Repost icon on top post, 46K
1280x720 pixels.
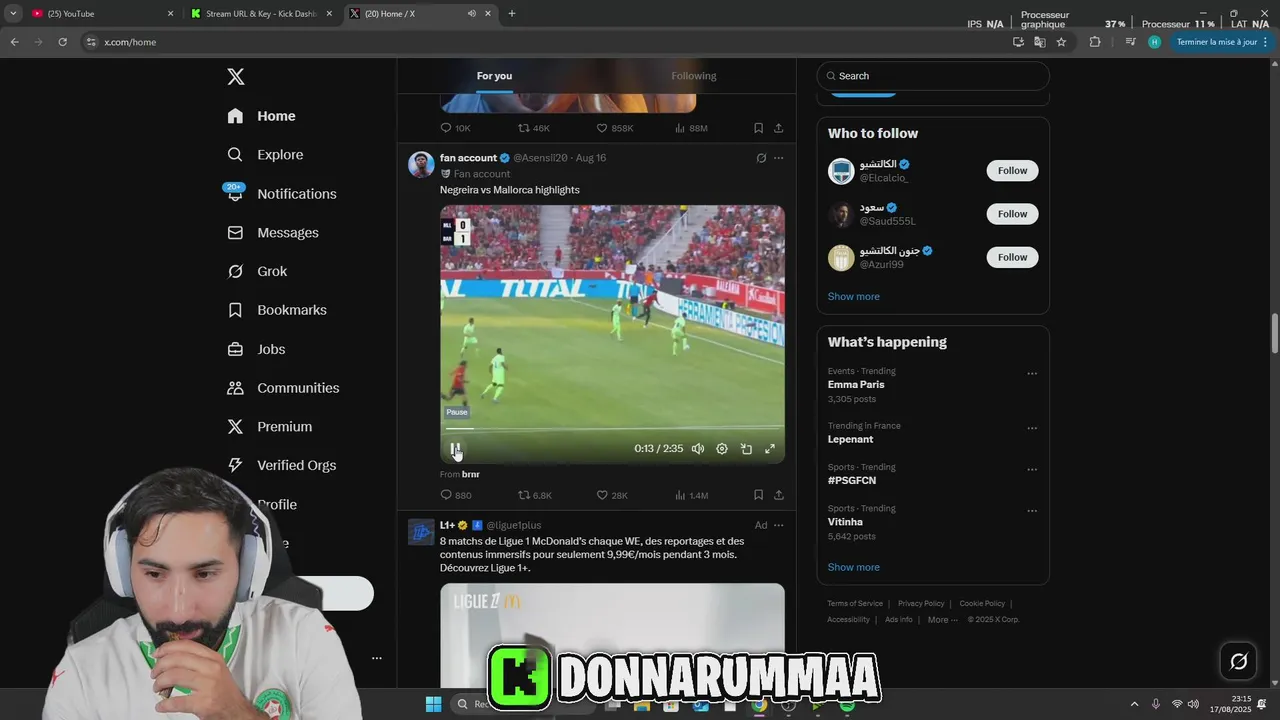click(x=534, y=128)
